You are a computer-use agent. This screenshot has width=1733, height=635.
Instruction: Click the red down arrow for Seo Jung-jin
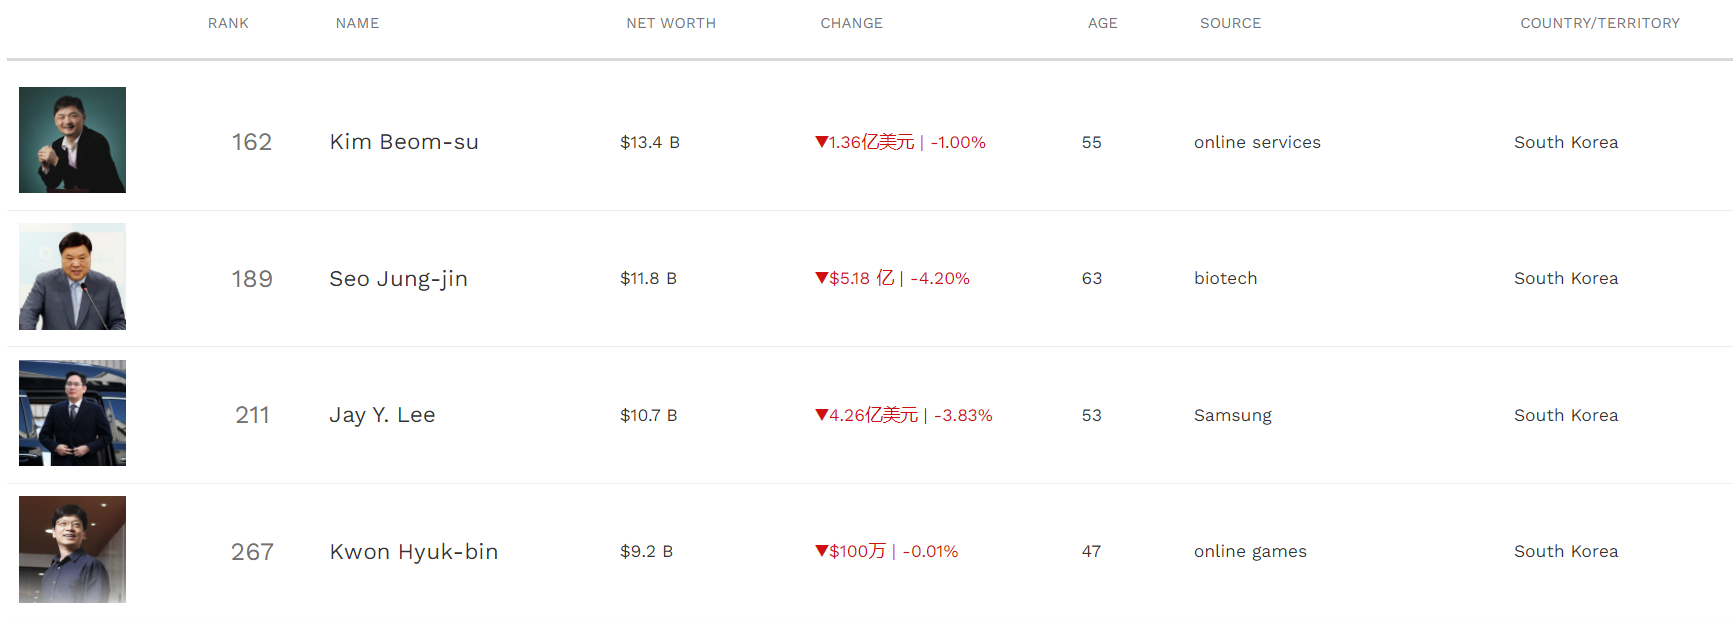(821, 278)
